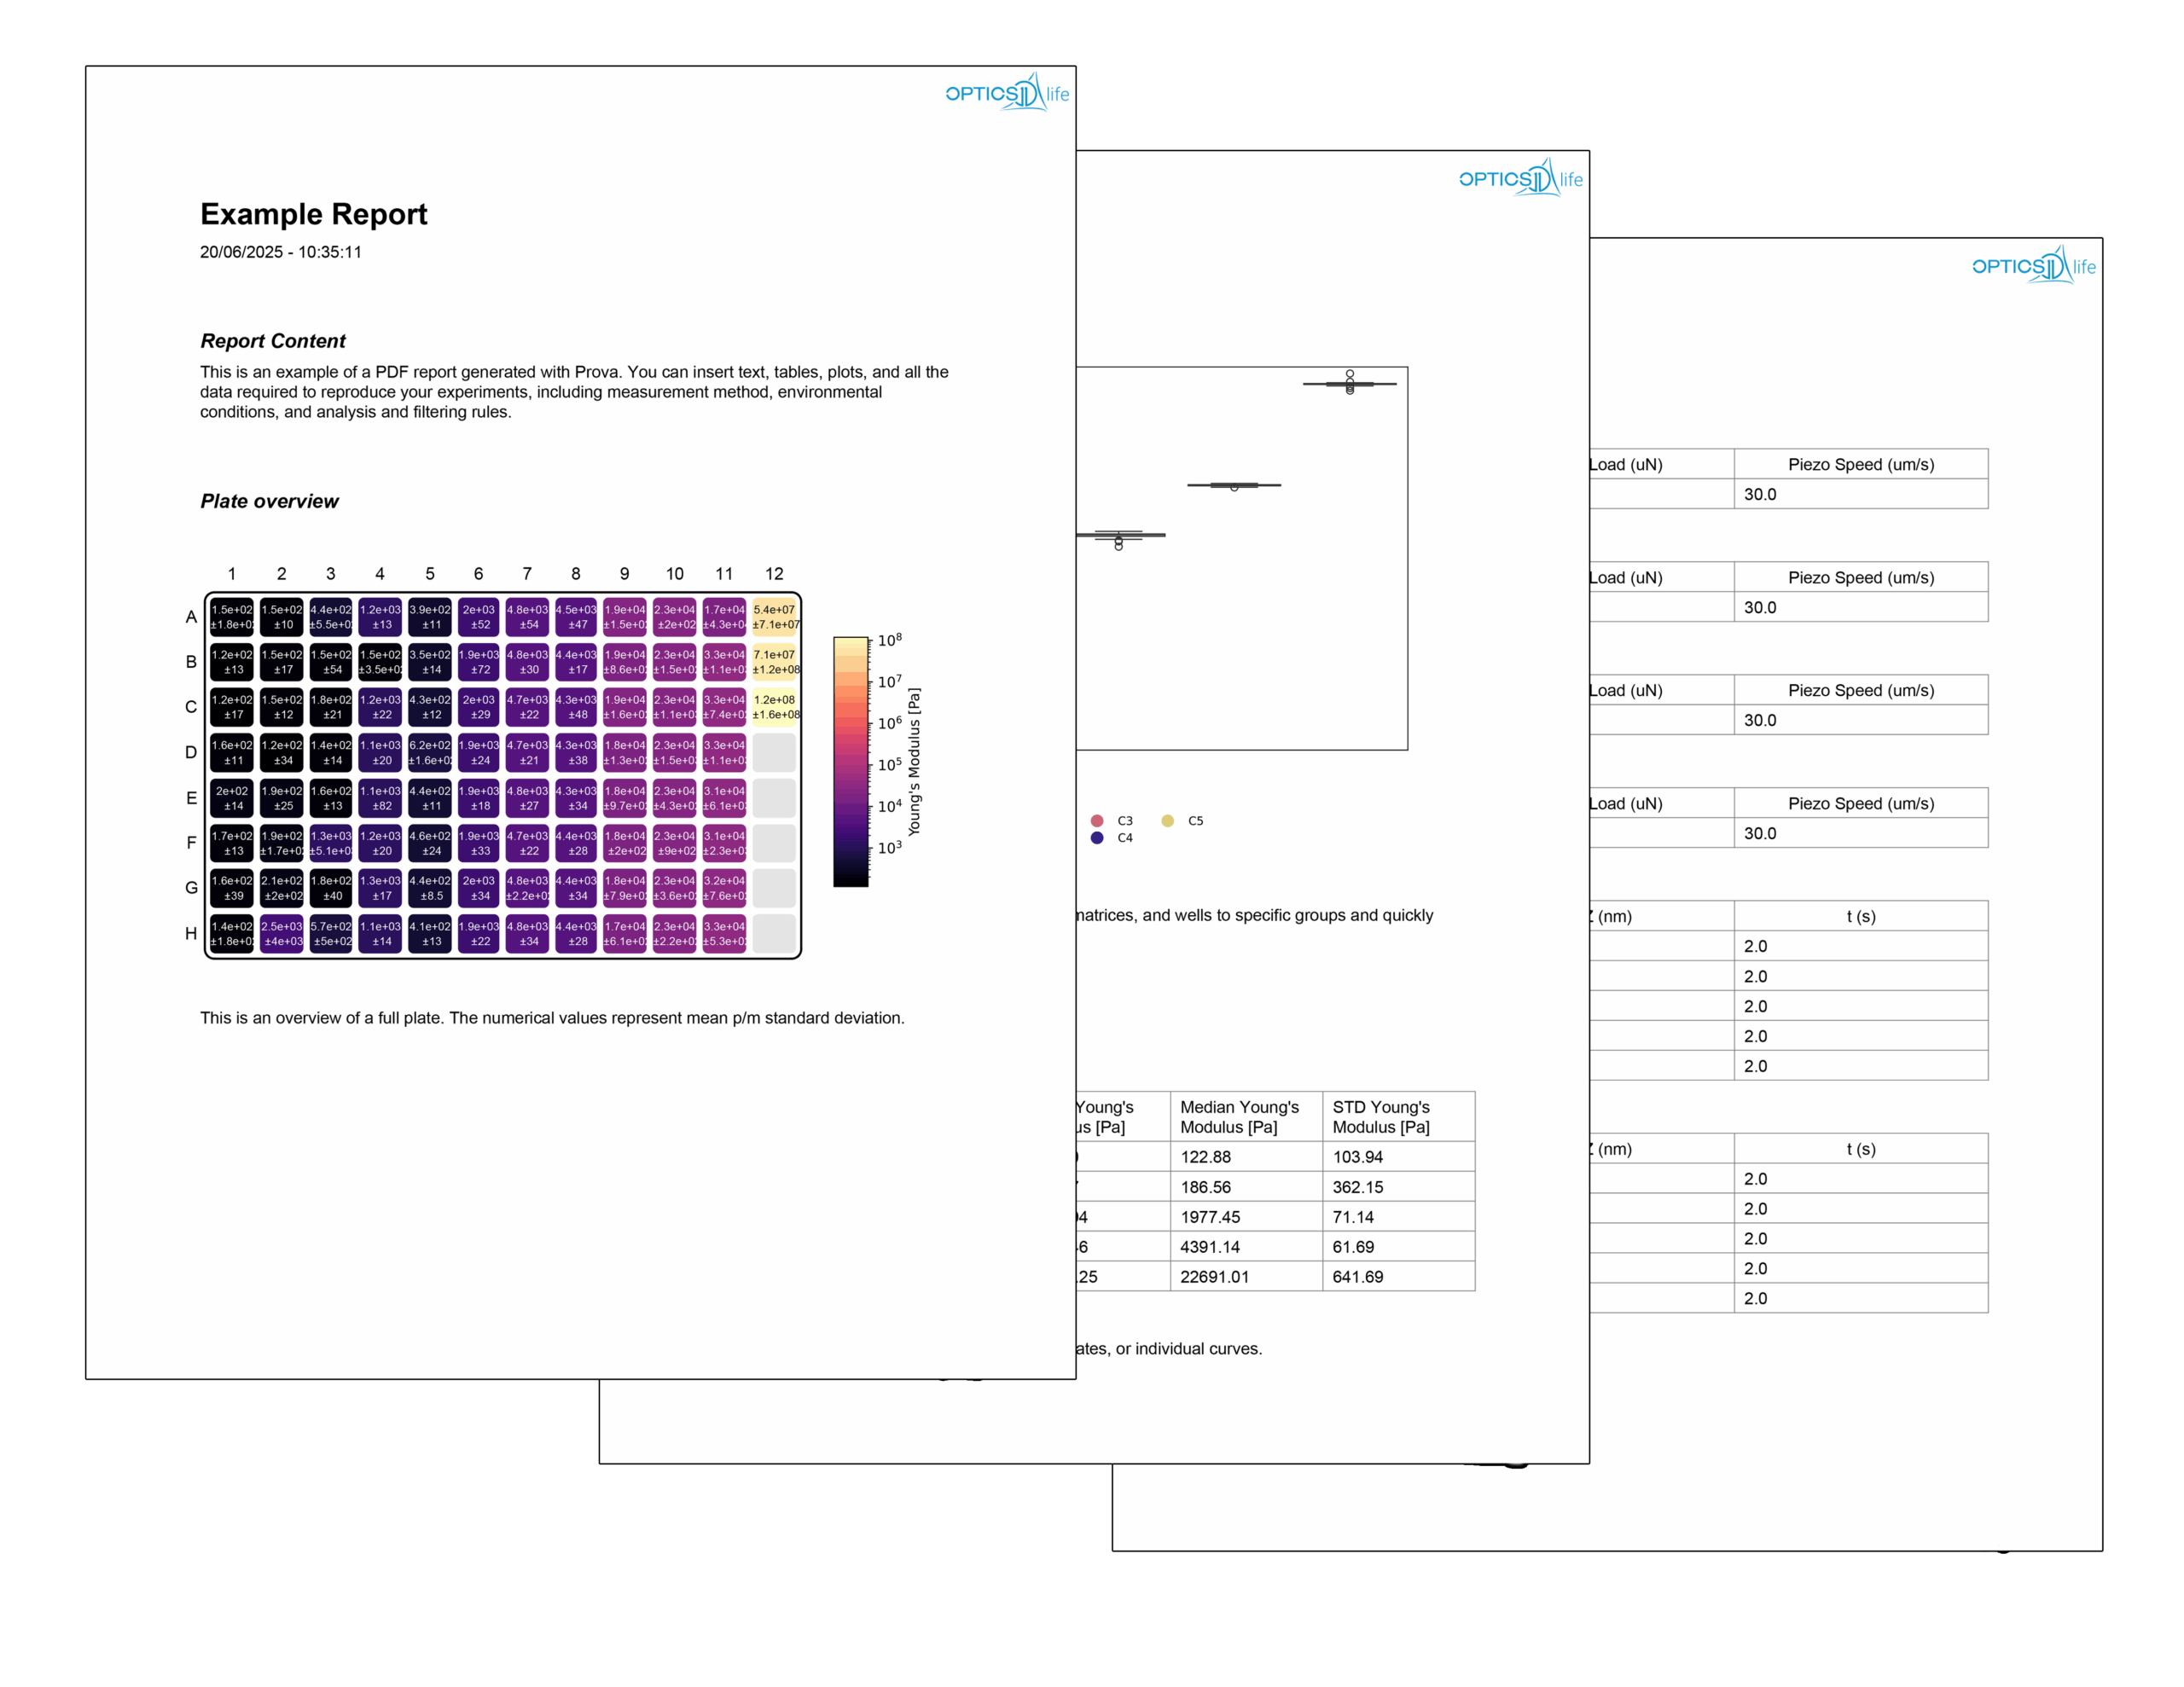Click the 'Young's Modulus [Pa]' color bar axis label
Screen dimensions: 2184x1687
tap(914, 762)
